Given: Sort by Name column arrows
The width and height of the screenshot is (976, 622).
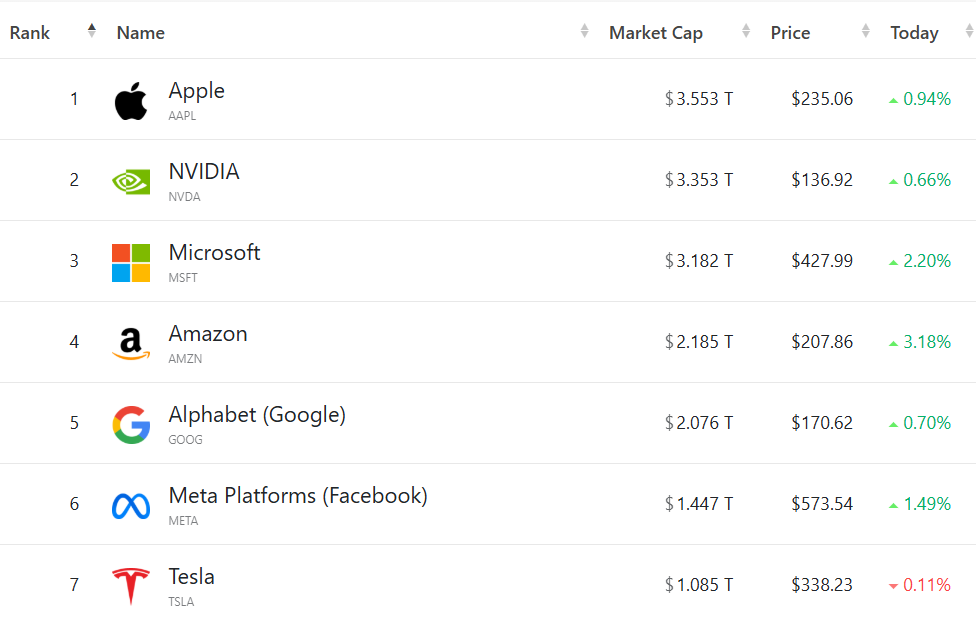Looking at the screenshot, I should tap(585, 32).
